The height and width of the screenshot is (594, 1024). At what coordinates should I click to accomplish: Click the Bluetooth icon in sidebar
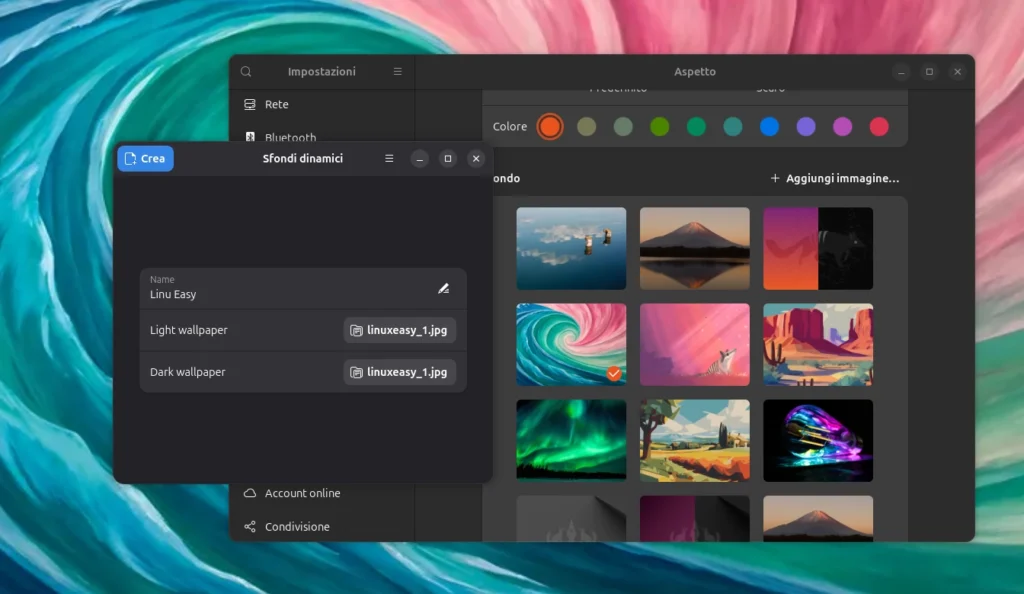coord(250,137)
